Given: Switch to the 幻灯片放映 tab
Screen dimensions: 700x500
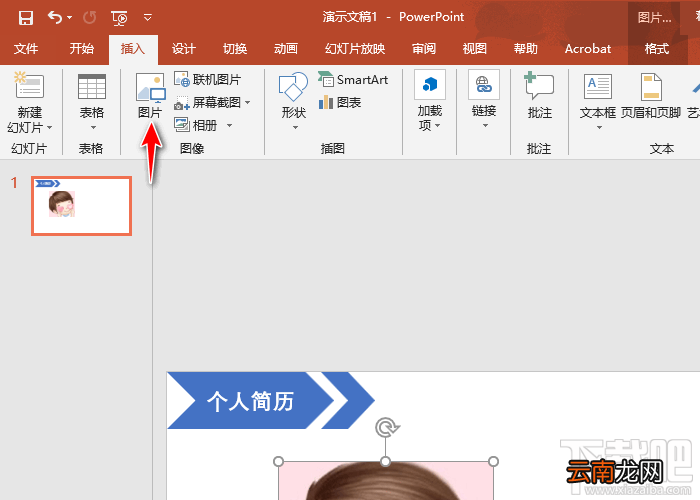Looking at the screenshot, I should pos(355,48).
